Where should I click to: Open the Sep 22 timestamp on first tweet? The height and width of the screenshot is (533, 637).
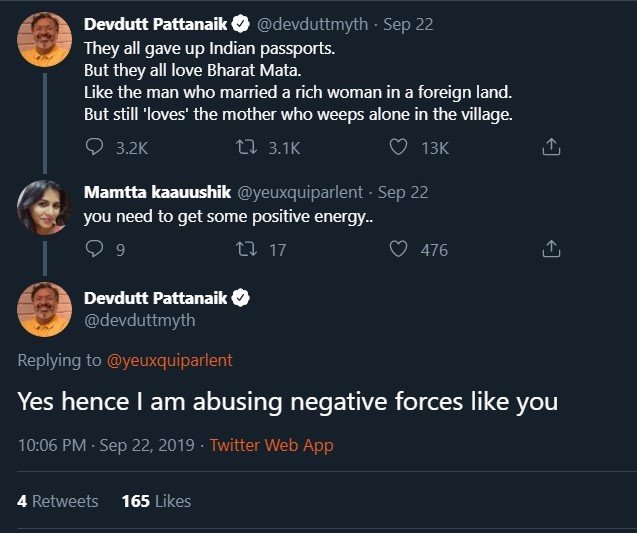[x=411, y=24]
